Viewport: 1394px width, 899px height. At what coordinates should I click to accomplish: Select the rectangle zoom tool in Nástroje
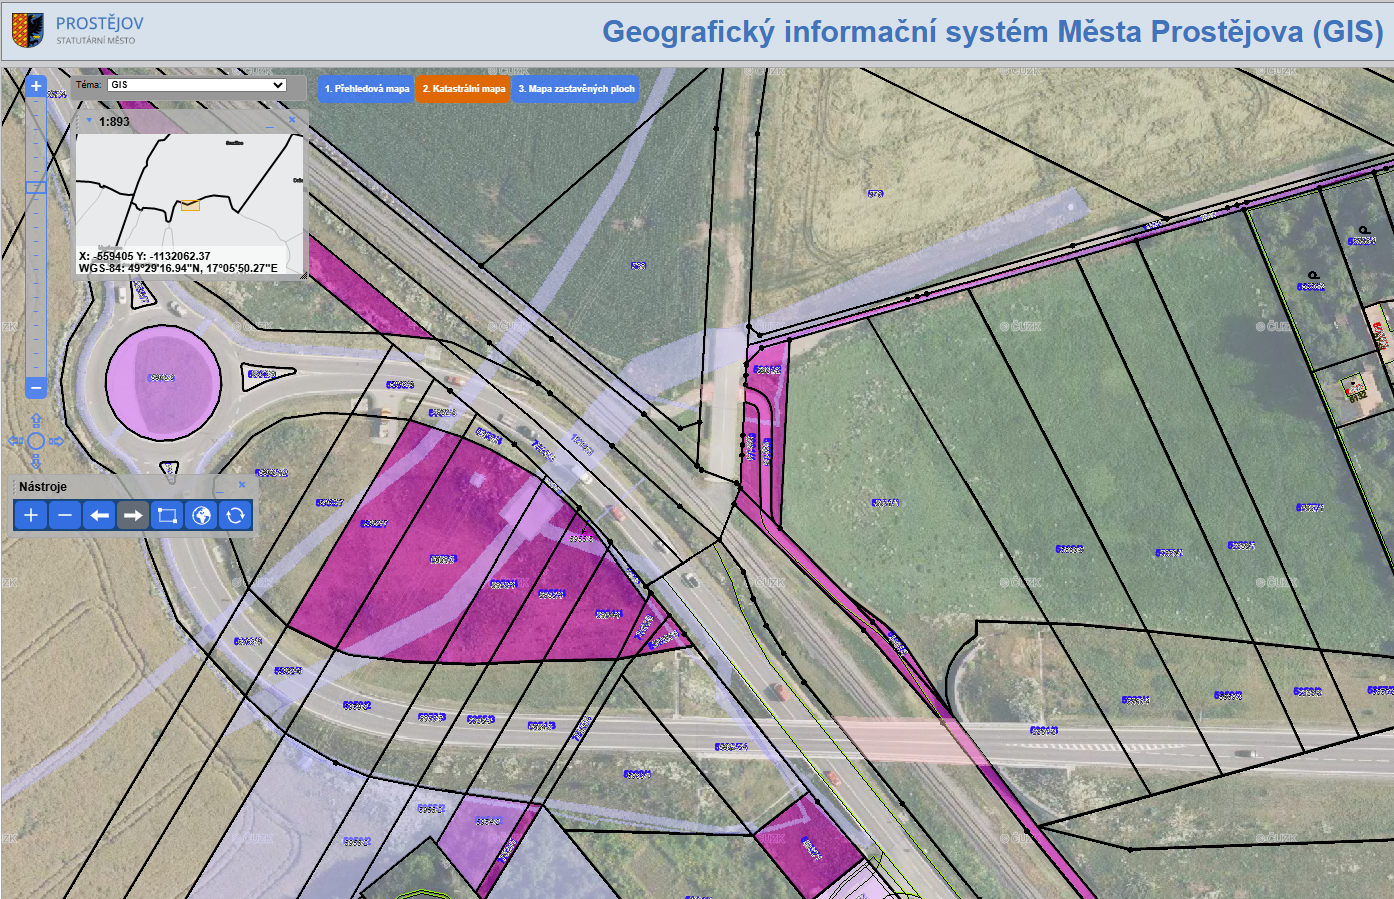tap(167, 515)
